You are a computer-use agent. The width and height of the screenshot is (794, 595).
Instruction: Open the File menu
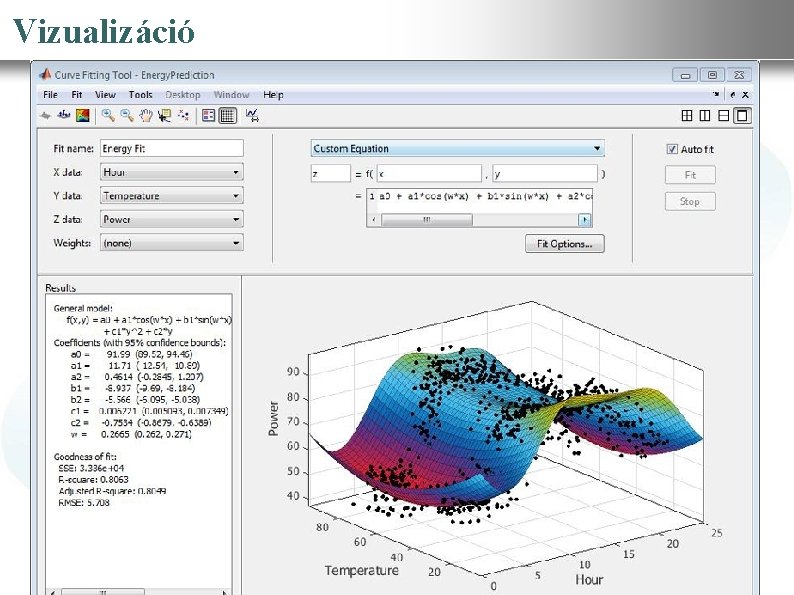(x=50, y=95)
